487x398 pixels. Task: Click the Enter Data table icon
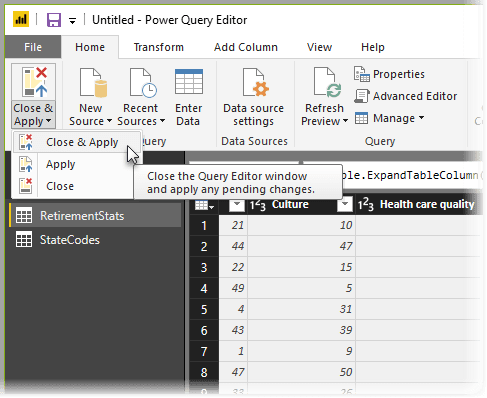click(189, 82)
